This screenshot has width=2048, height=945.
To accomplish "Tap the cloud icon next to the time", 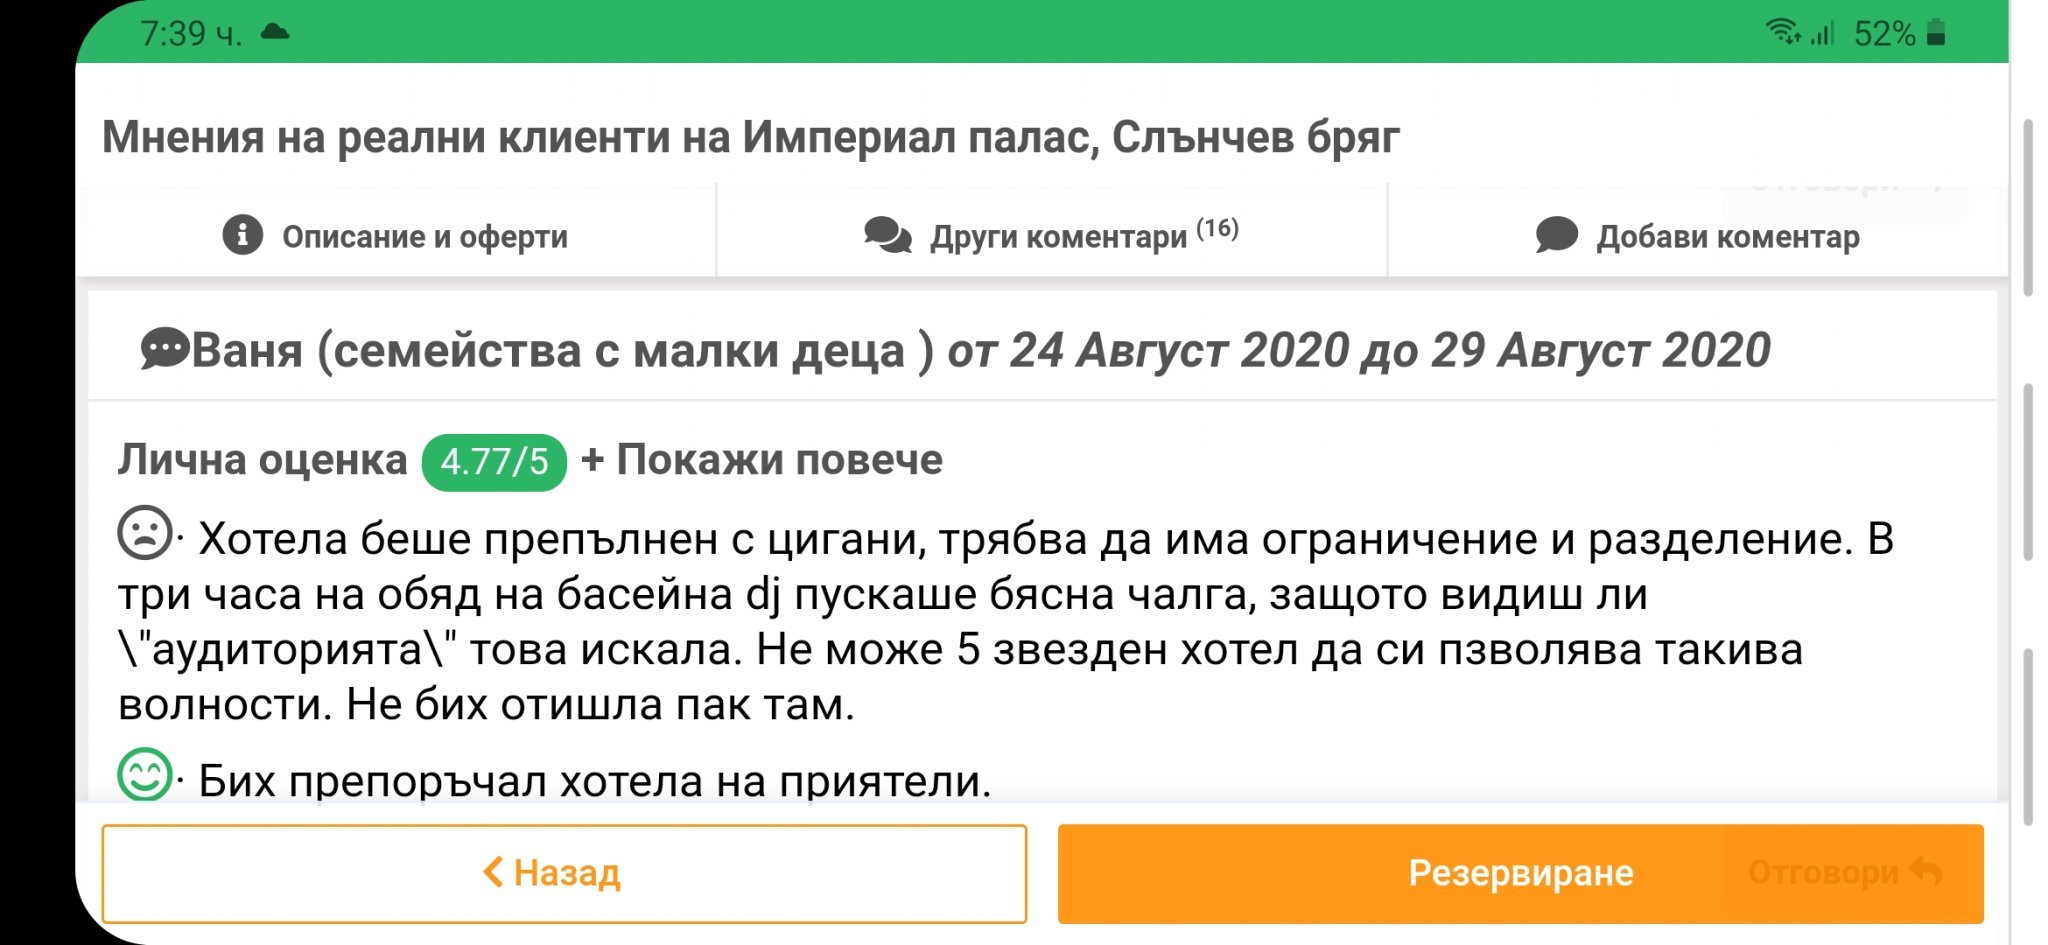I will 275,32.
